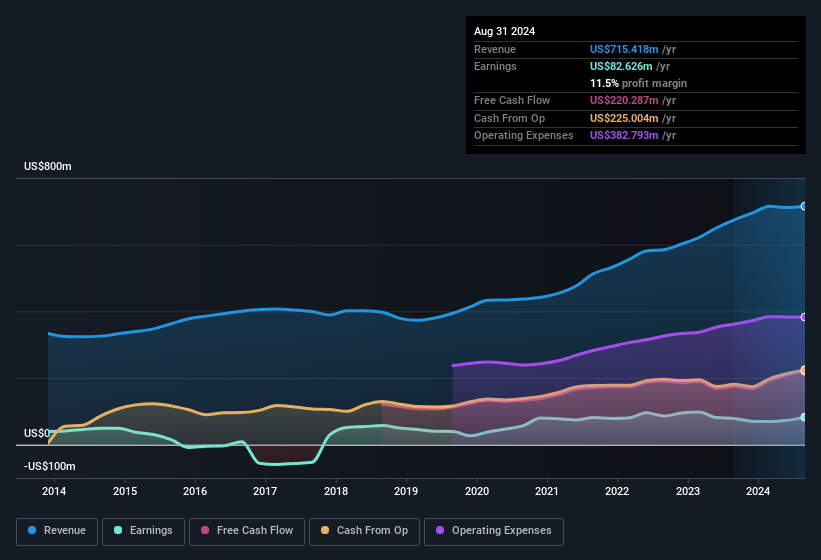Click the Earnings row label in tooltip
The image size is (821, 560).
pos(495,66)
